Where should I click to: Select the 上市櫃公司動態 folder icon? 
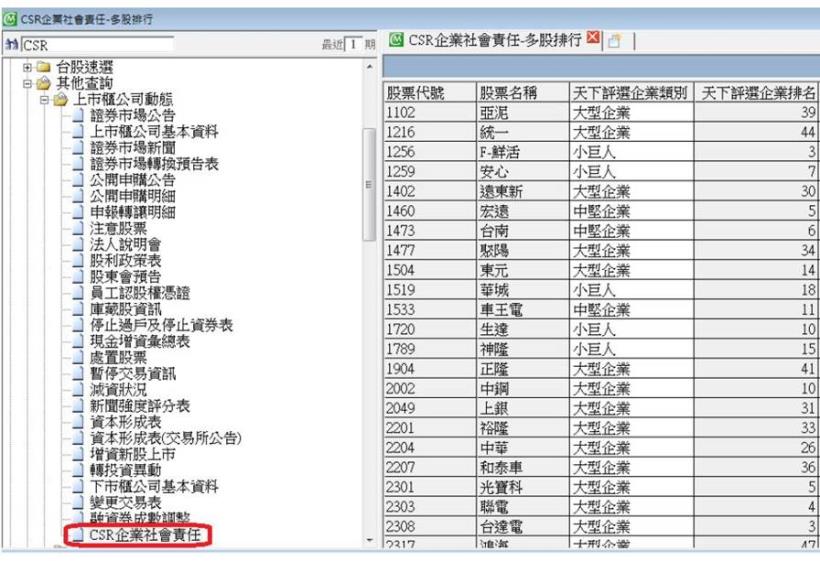[x=61, y=99]
